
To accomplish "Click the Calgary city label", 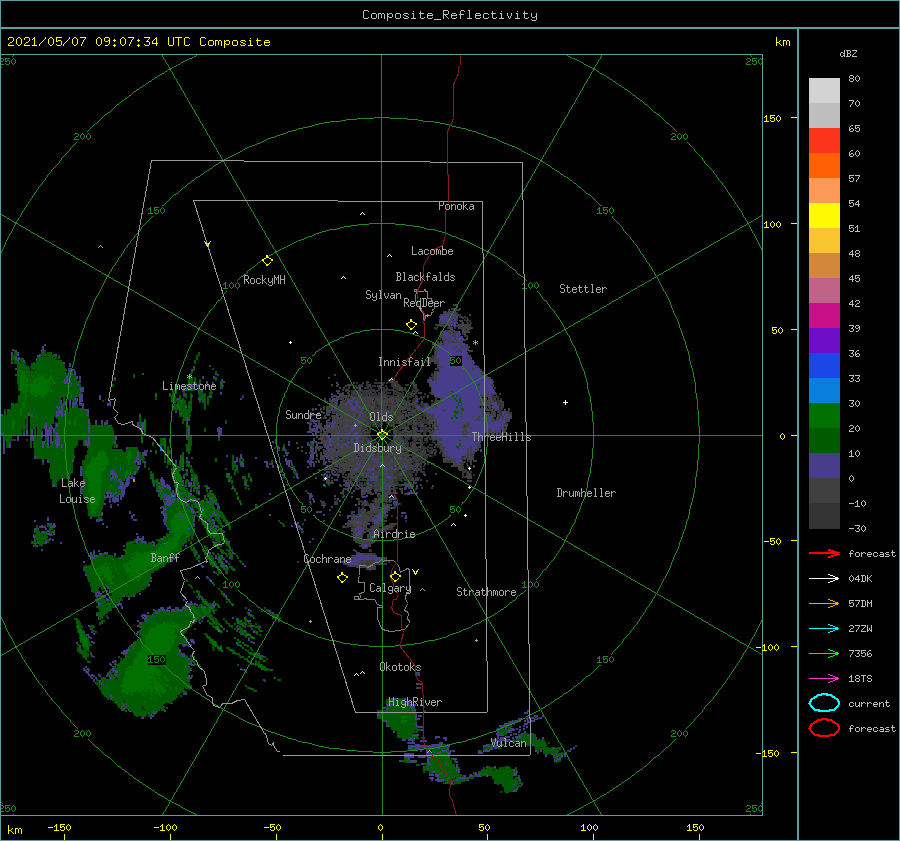I will click(x=390, y=588).
